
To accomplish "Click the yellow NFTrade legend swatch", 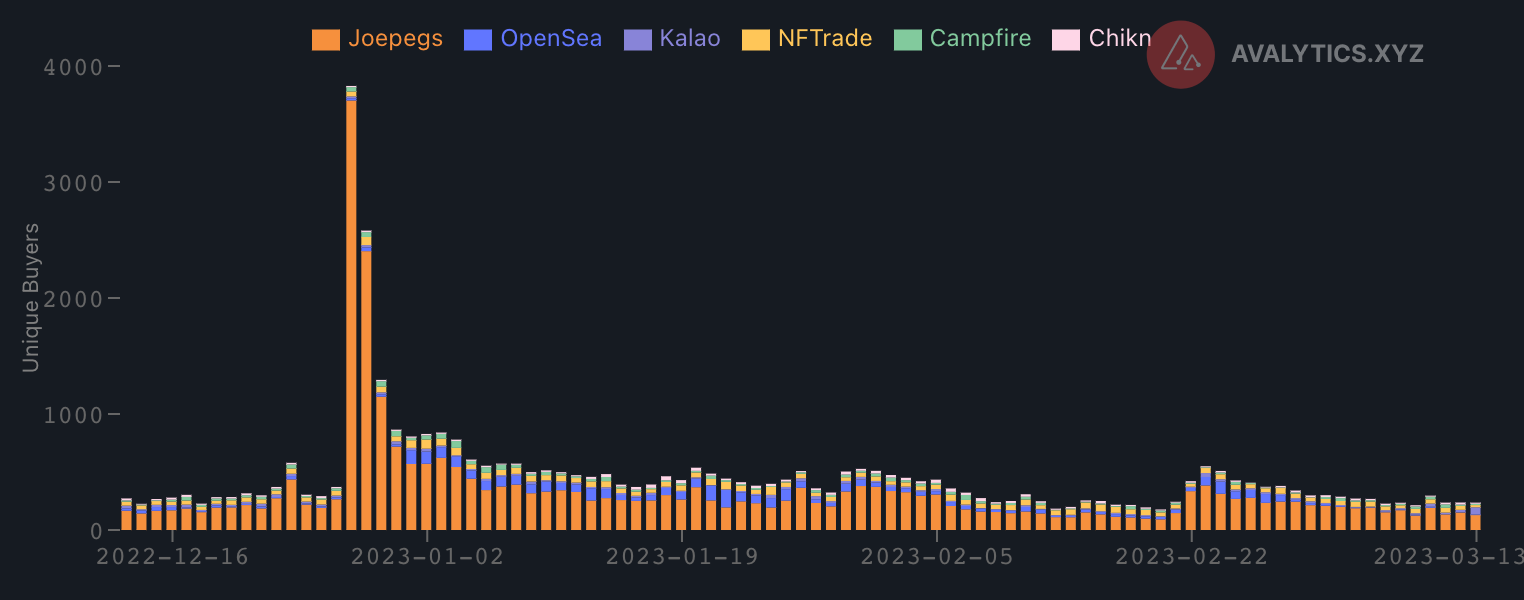I will (x=755, y=40).
